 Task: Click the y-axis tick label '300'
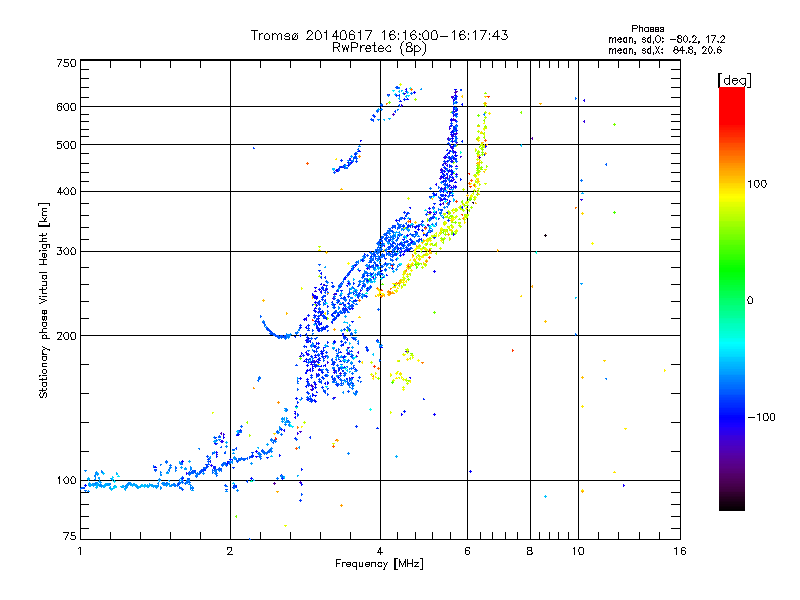coord(66,251)
